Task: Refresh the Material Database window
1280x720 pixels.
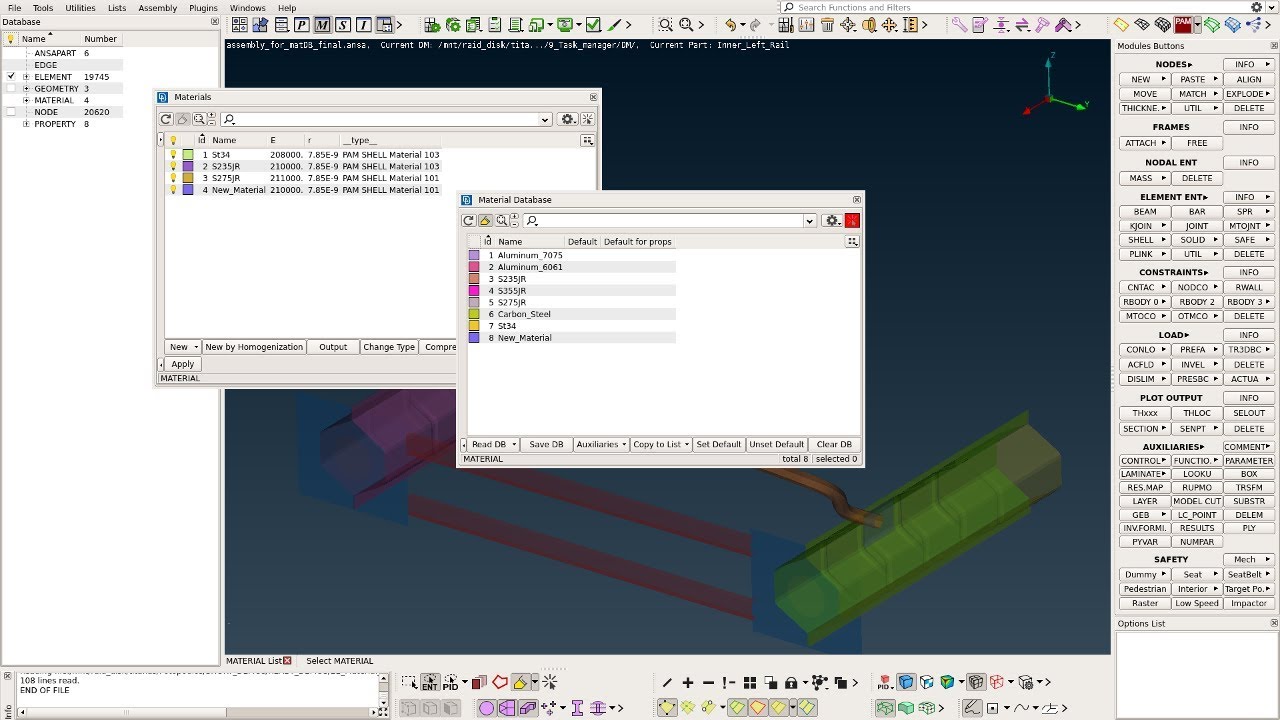Action: point(468,221)
